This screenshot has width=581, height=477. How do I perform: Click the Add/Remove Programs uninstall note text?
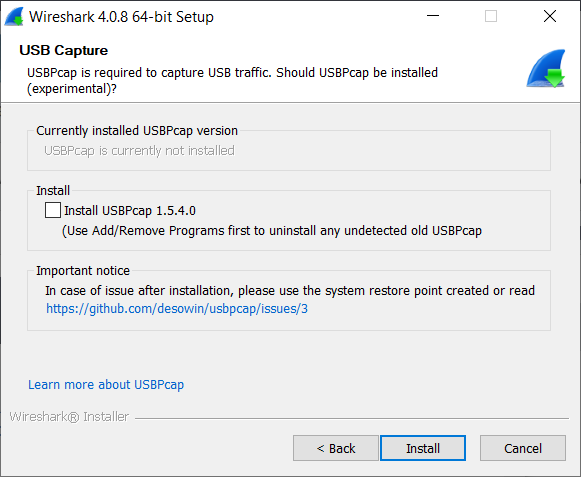click(272, 231)
